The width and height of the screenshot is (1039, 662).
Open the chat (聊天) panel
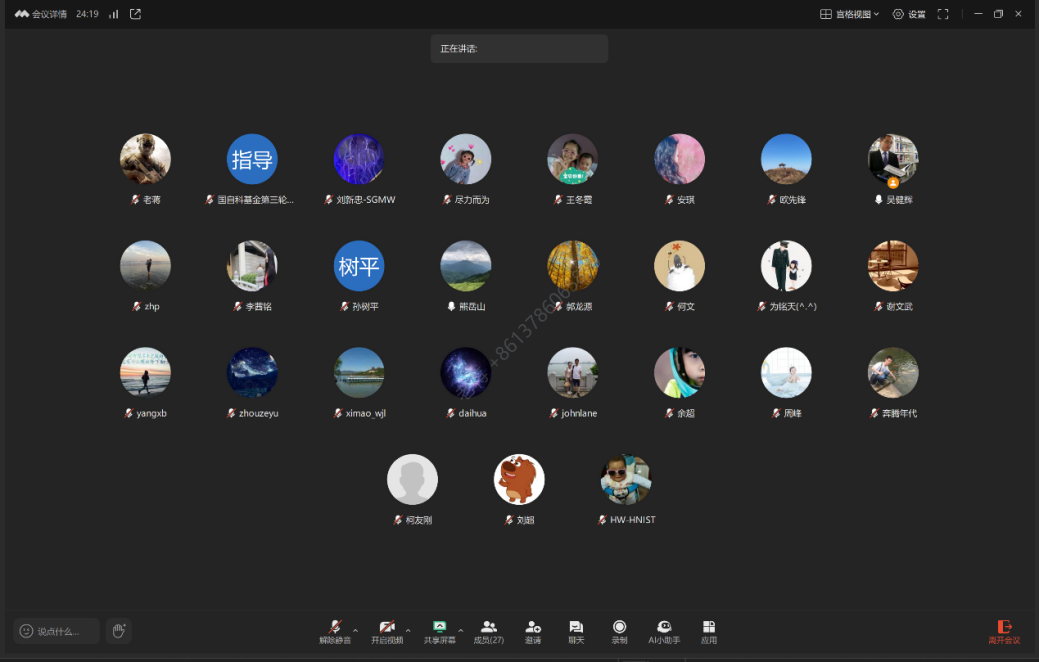click(x=576, y=627)
